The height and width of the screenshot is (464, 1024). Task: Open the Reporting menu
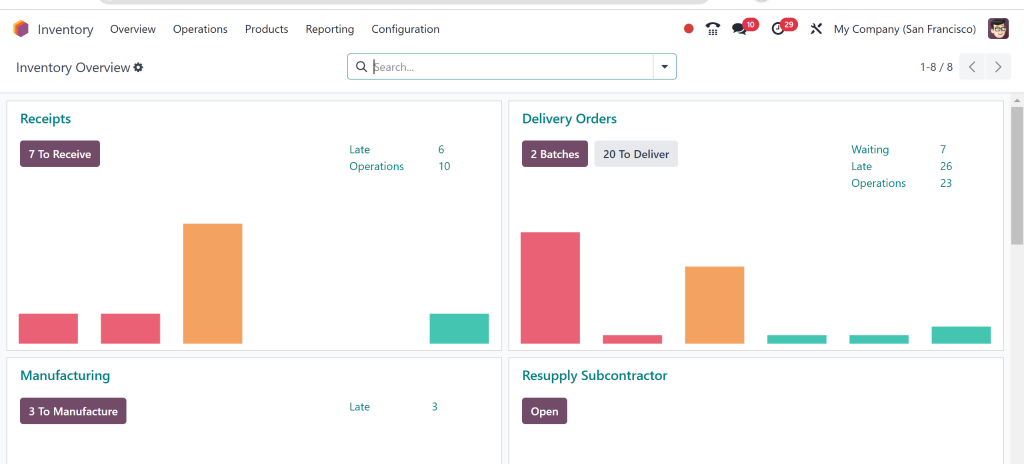[330, 29]
